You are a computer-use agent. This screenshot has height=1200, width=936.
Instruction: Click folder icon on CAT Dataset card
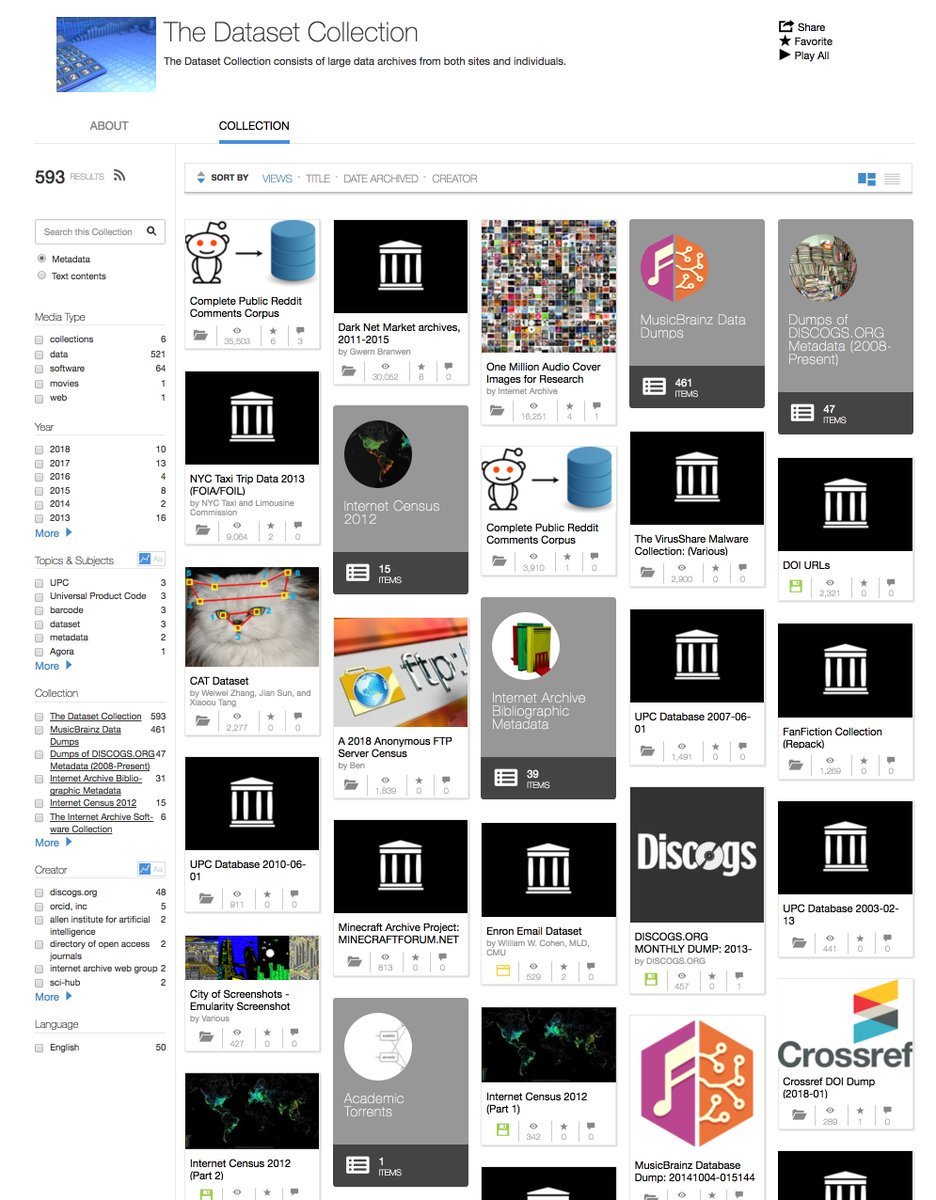(x=203, y=720)
